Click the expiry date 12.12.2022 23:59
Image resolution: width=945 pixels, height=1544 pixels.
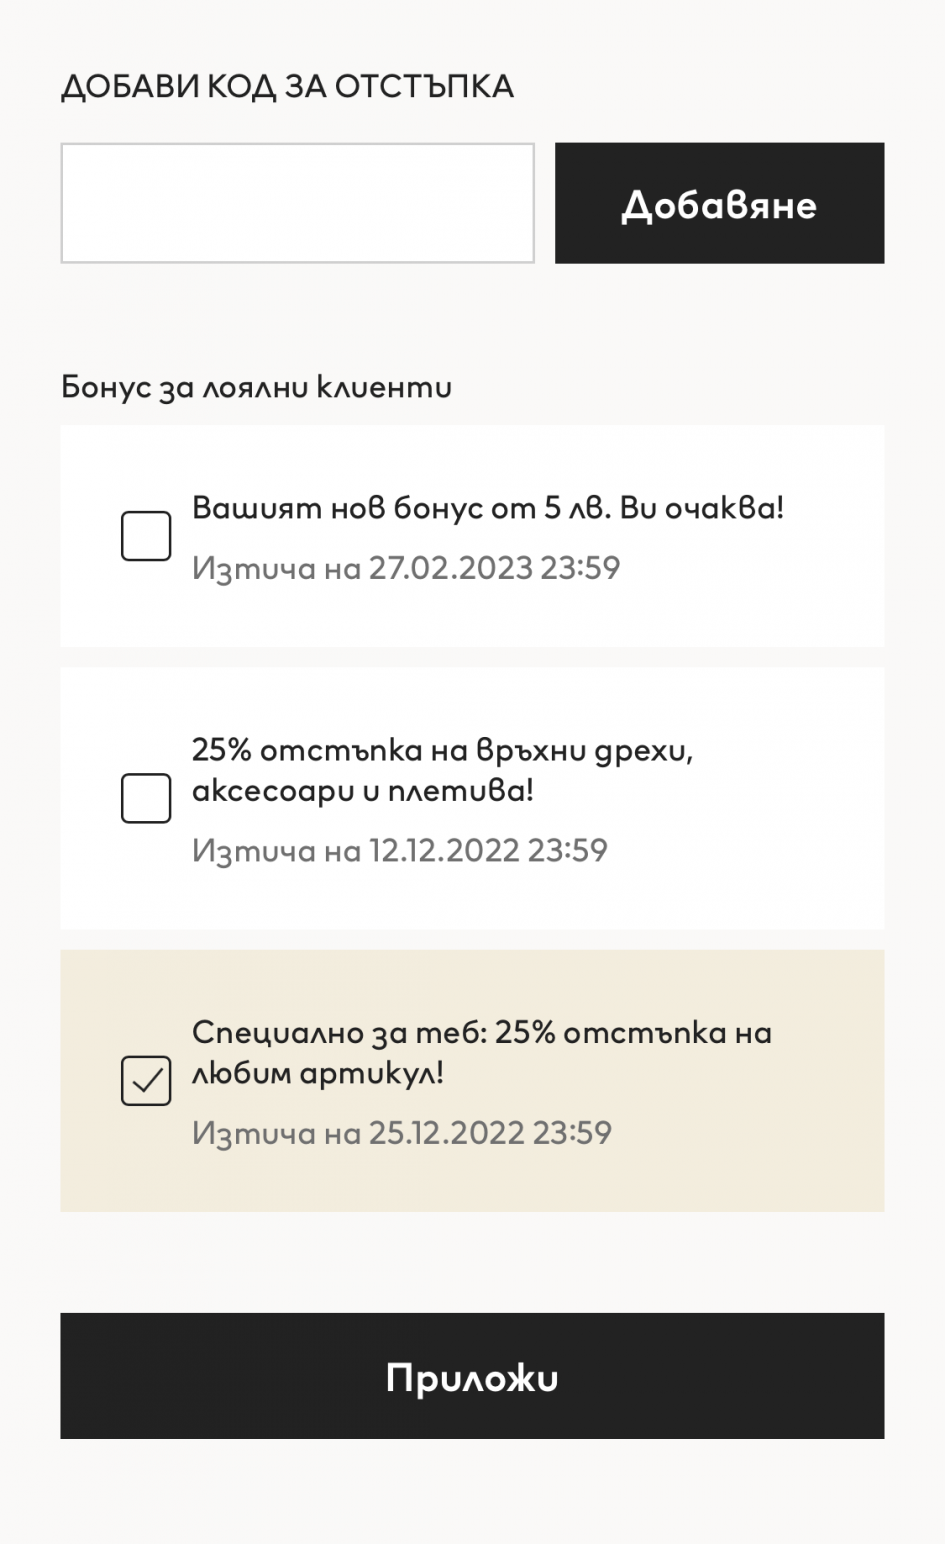point(400,850)
